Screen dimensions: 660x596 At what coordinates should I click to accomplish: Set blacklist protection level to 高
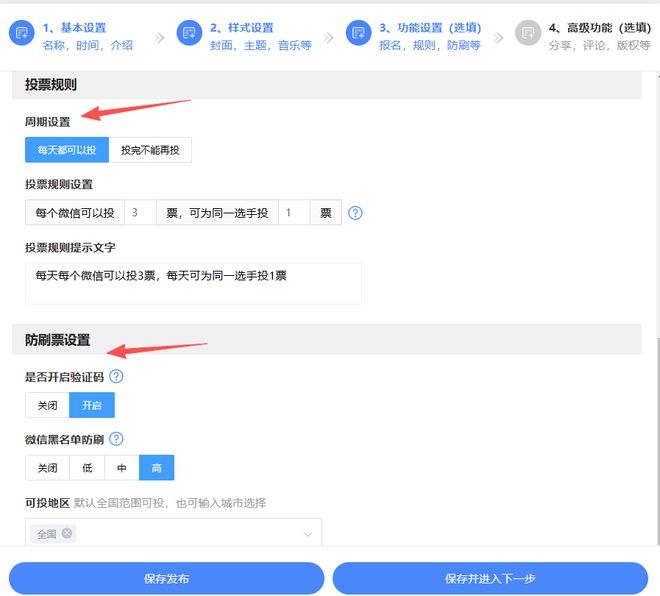click(x=156, y=467)
